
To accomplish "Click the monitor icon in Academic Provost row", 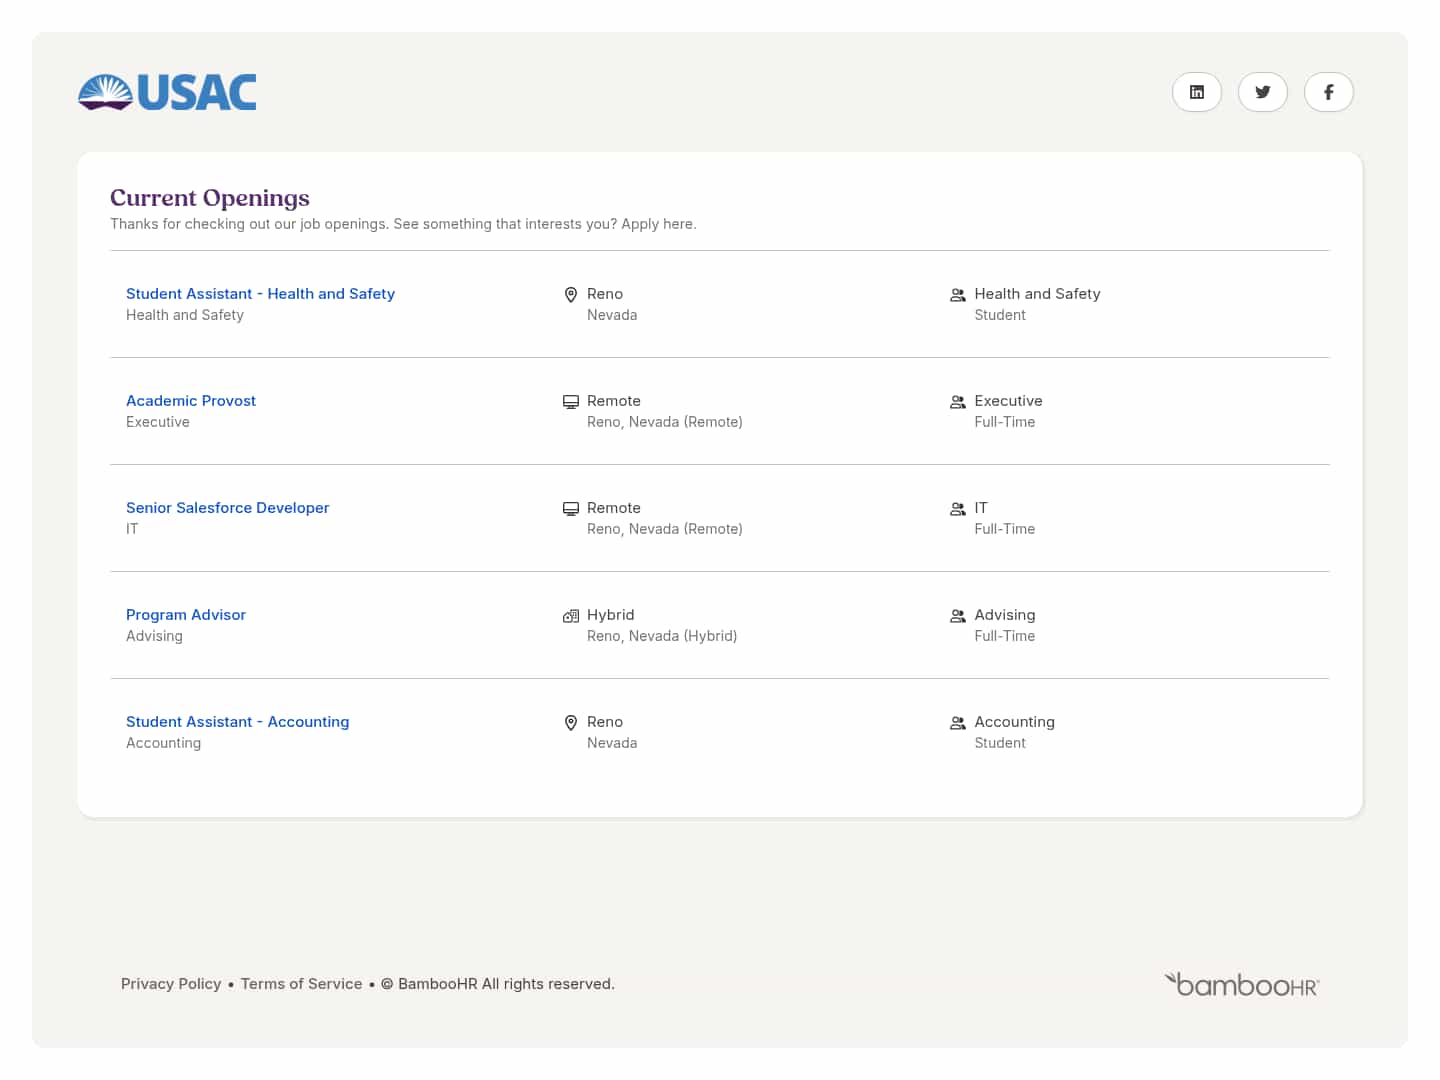I will tap(571, 402).
